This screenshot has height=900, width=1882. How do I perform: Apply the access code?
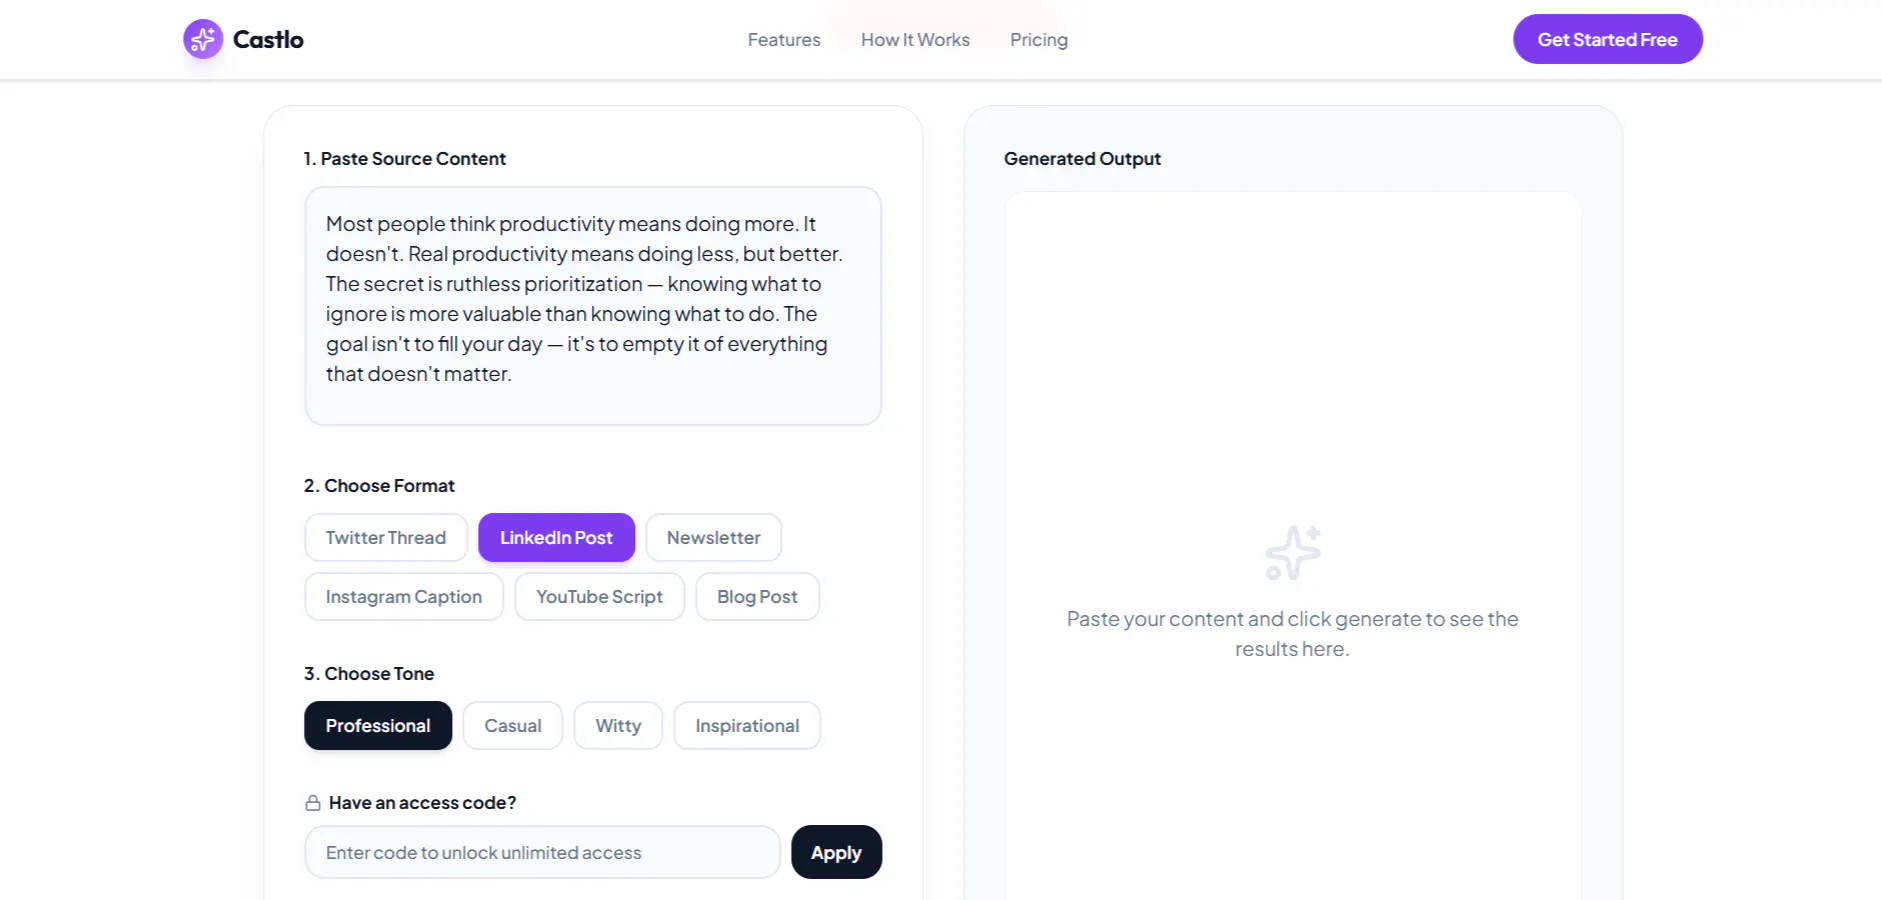point(837,852)
